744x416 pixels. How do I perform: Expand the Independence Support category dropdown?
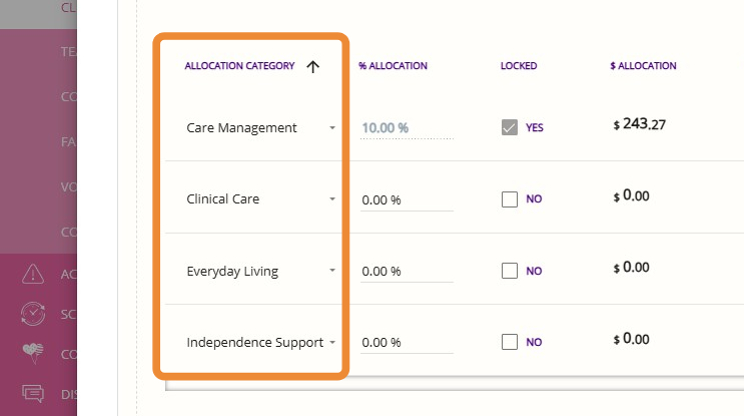(332, 342)
